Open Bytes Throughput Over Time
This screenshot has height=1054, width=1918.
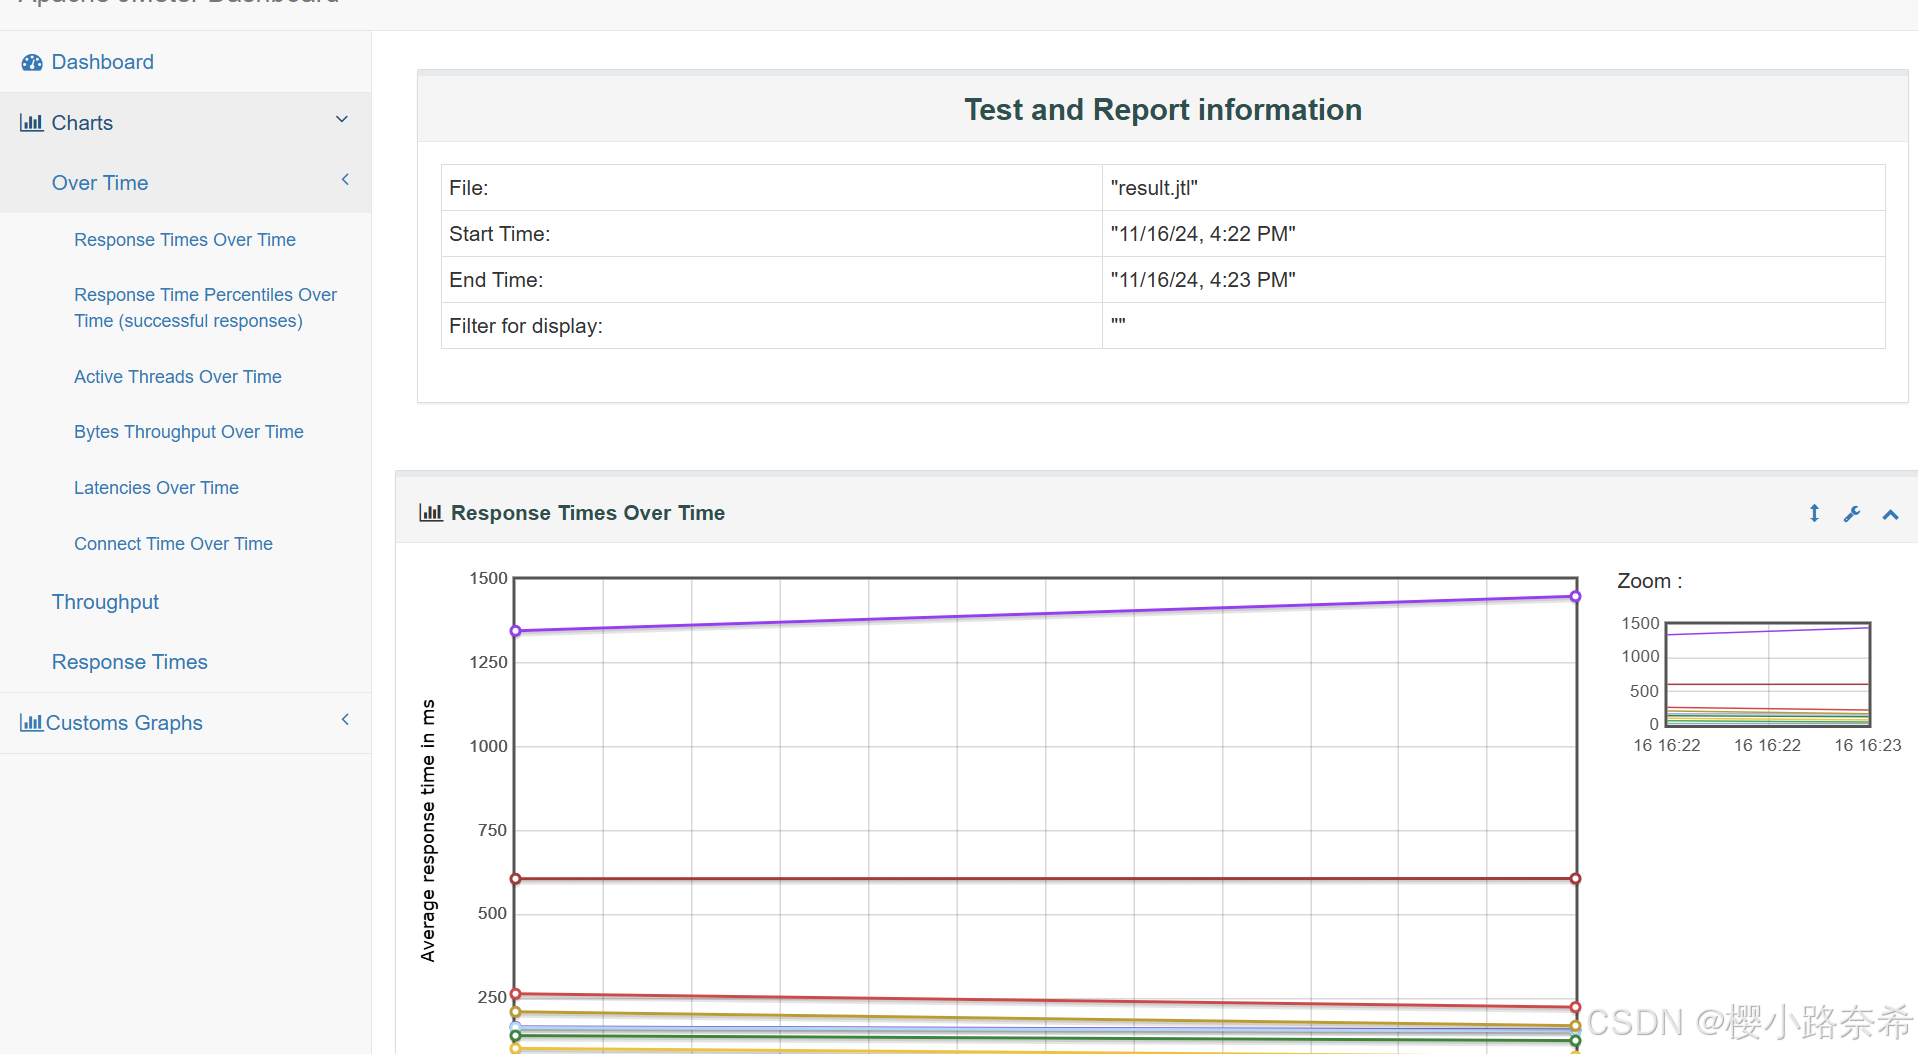click(189, 432)
